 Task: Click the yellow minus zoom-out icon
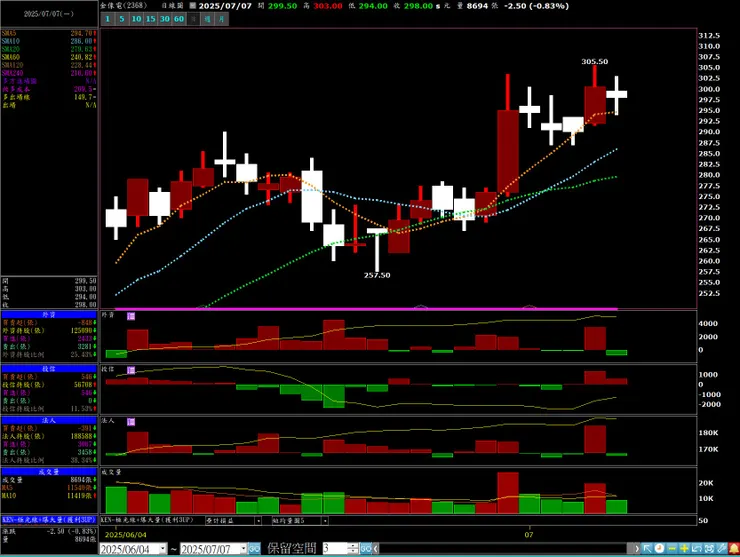[x=672, y=549]
